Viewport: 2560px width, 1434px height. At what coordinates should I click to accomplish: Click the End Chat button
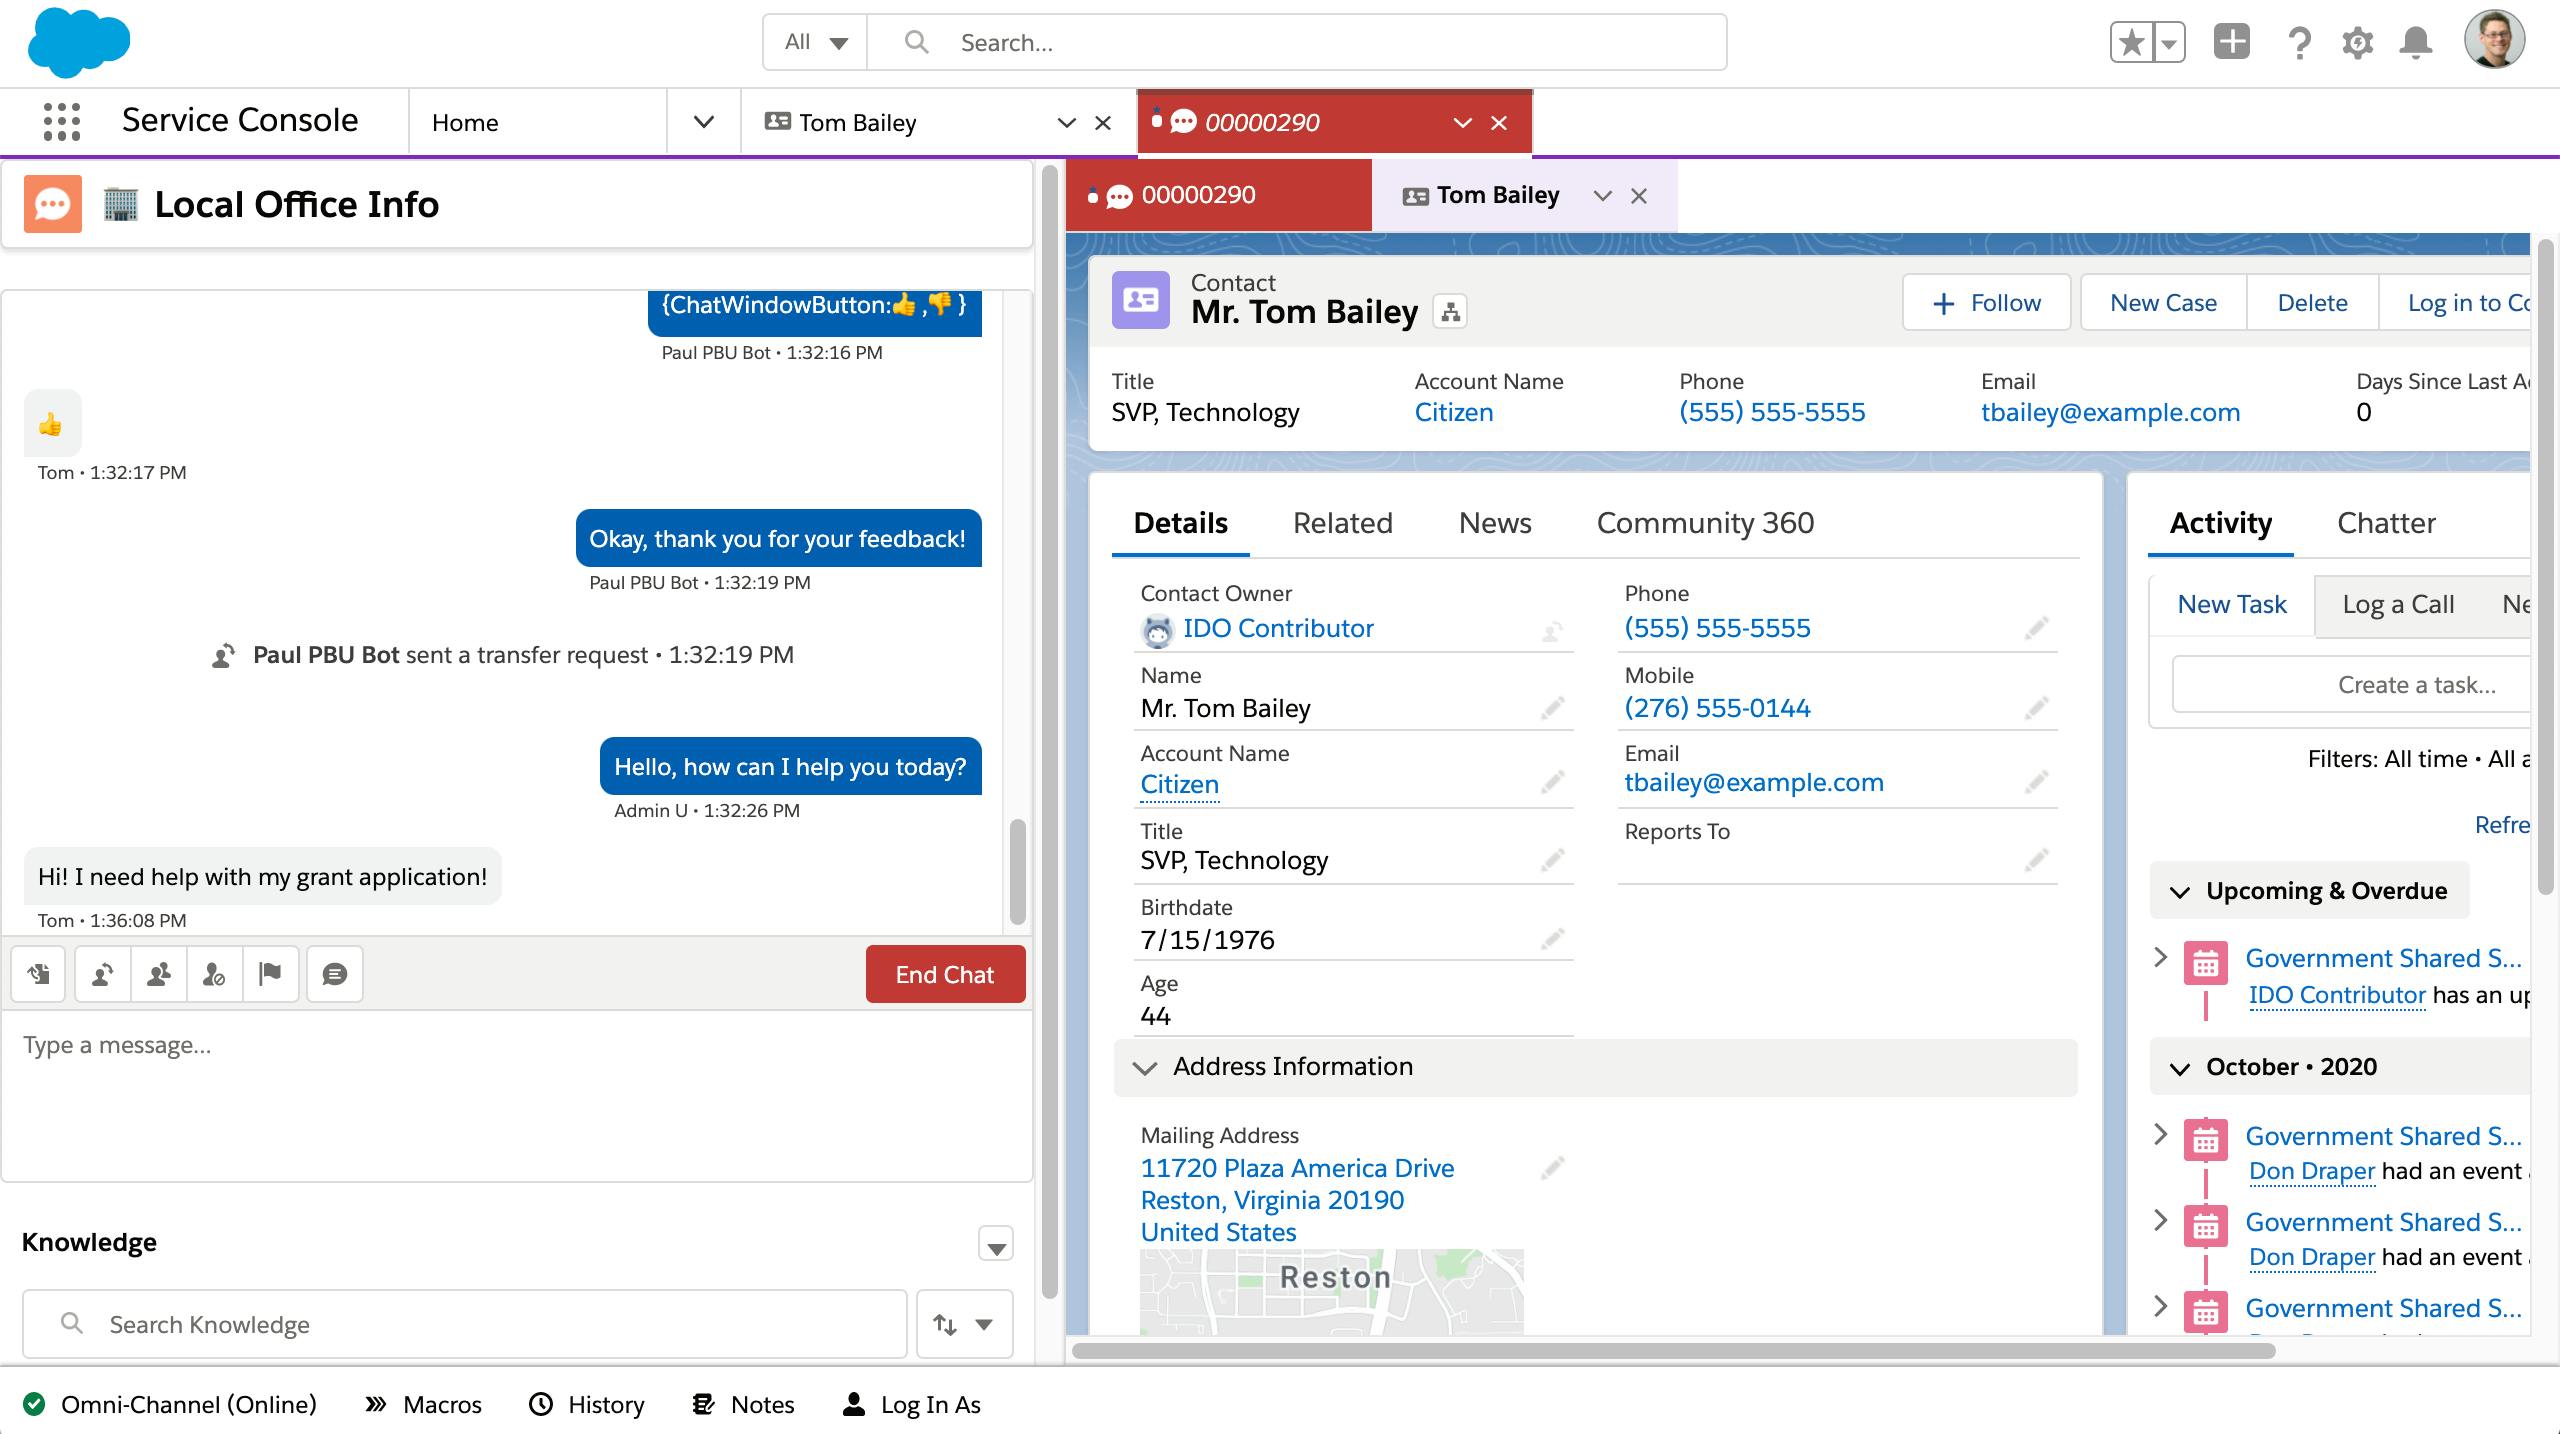(945, 974)
